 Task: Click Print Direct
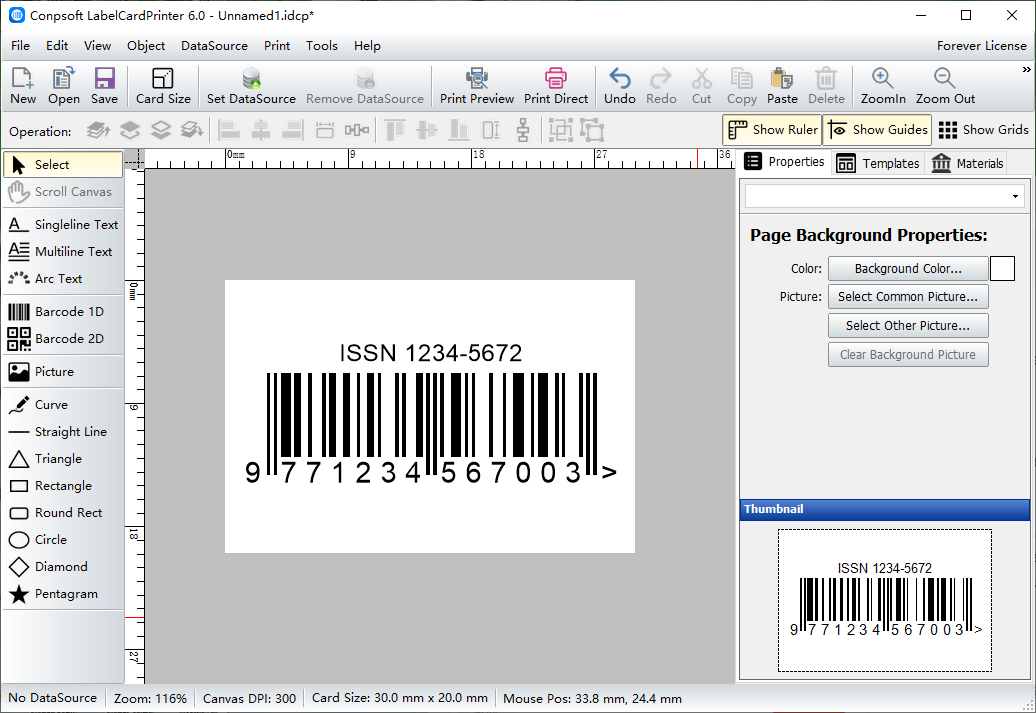(556, 86)
